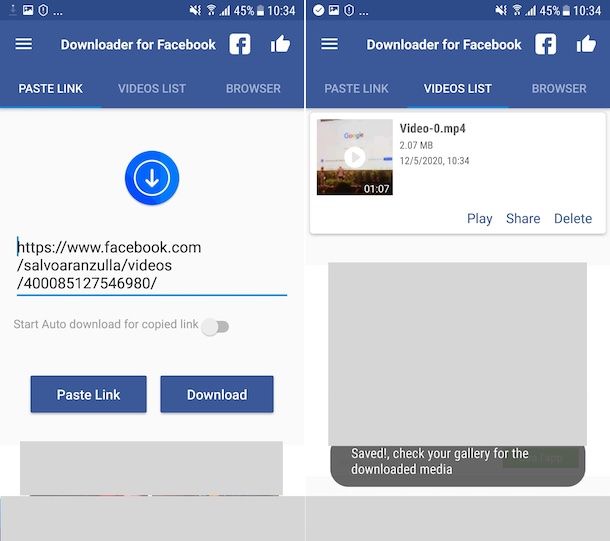This screenshot has height=541, width=610.
Task: Switch to PASTE LINK tab in right screen
Action: coord(356,89)
